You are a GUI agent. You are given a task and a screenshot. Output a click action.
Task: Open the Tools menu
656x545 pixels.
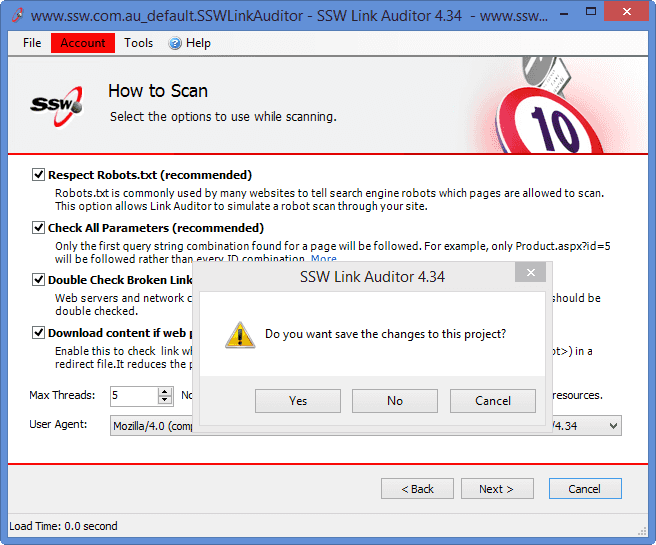[x=139, y=43]
